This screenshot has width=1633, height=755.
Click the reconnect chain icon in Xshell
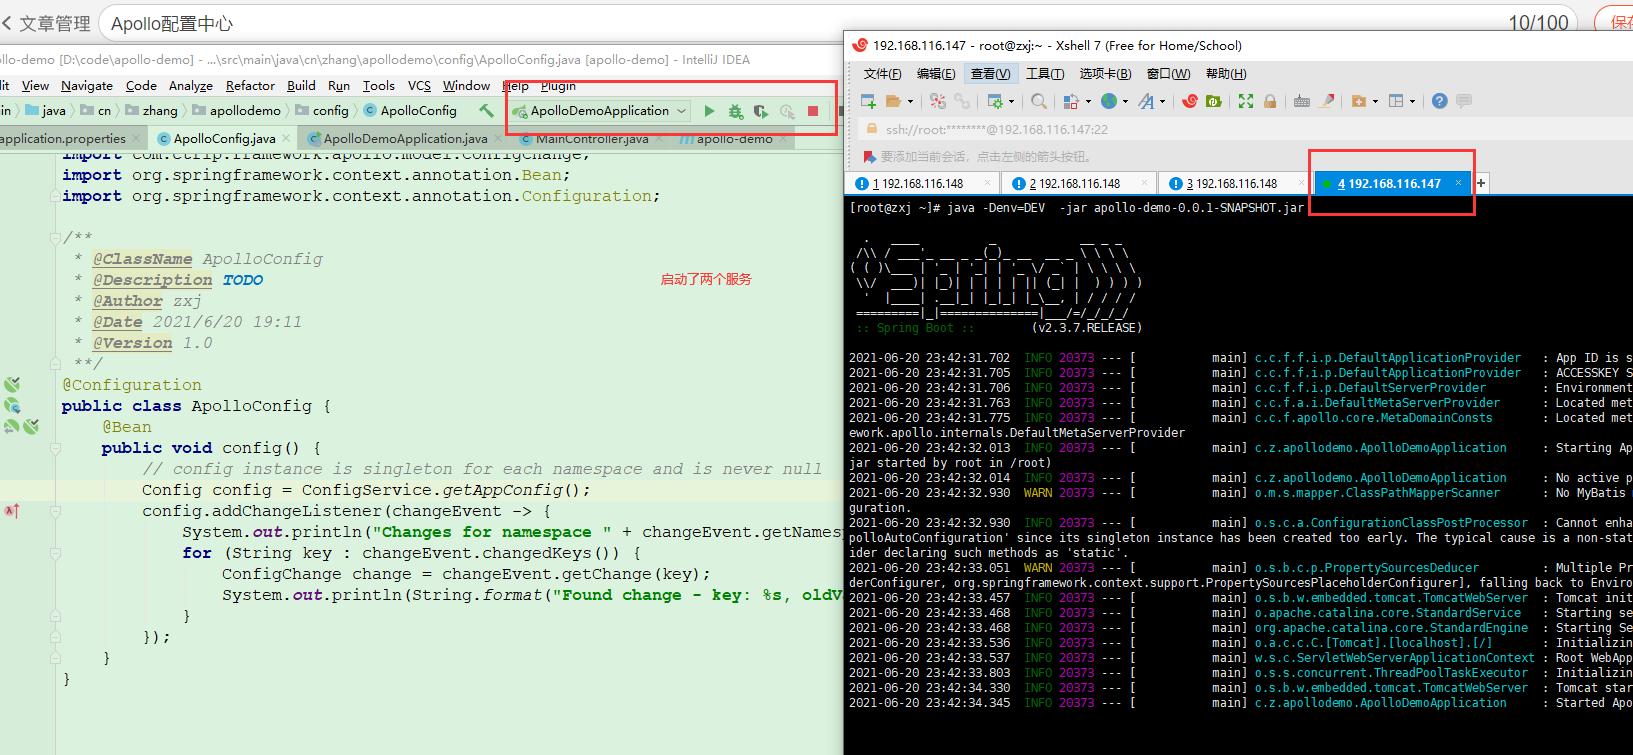961,101
